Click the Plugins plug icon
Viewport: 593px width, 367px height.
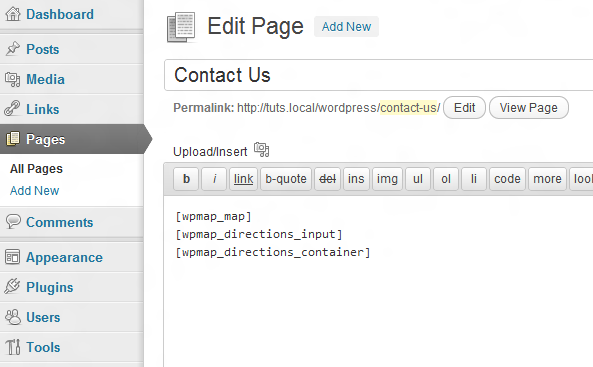pos(12,286)
